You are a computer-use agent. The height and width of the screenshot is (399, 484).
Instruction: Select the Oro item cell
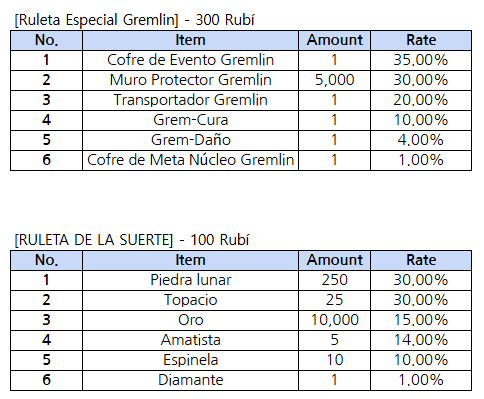[190, 320]
